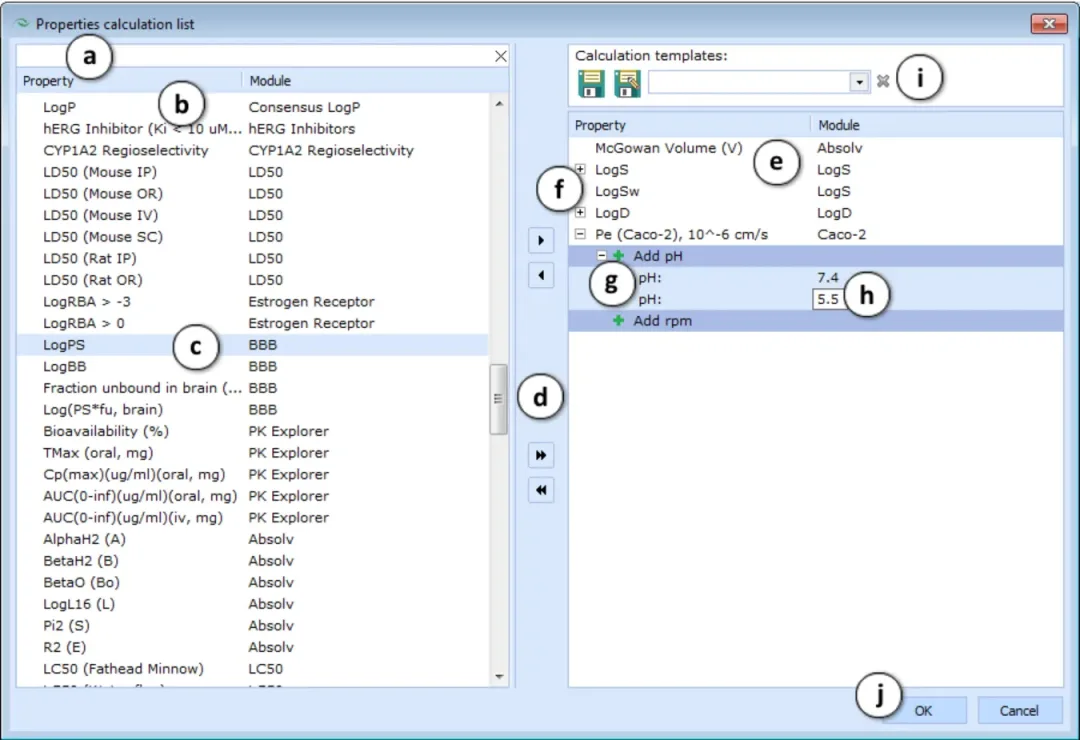Click the pH 5.5 value field

tap(828, 299)
